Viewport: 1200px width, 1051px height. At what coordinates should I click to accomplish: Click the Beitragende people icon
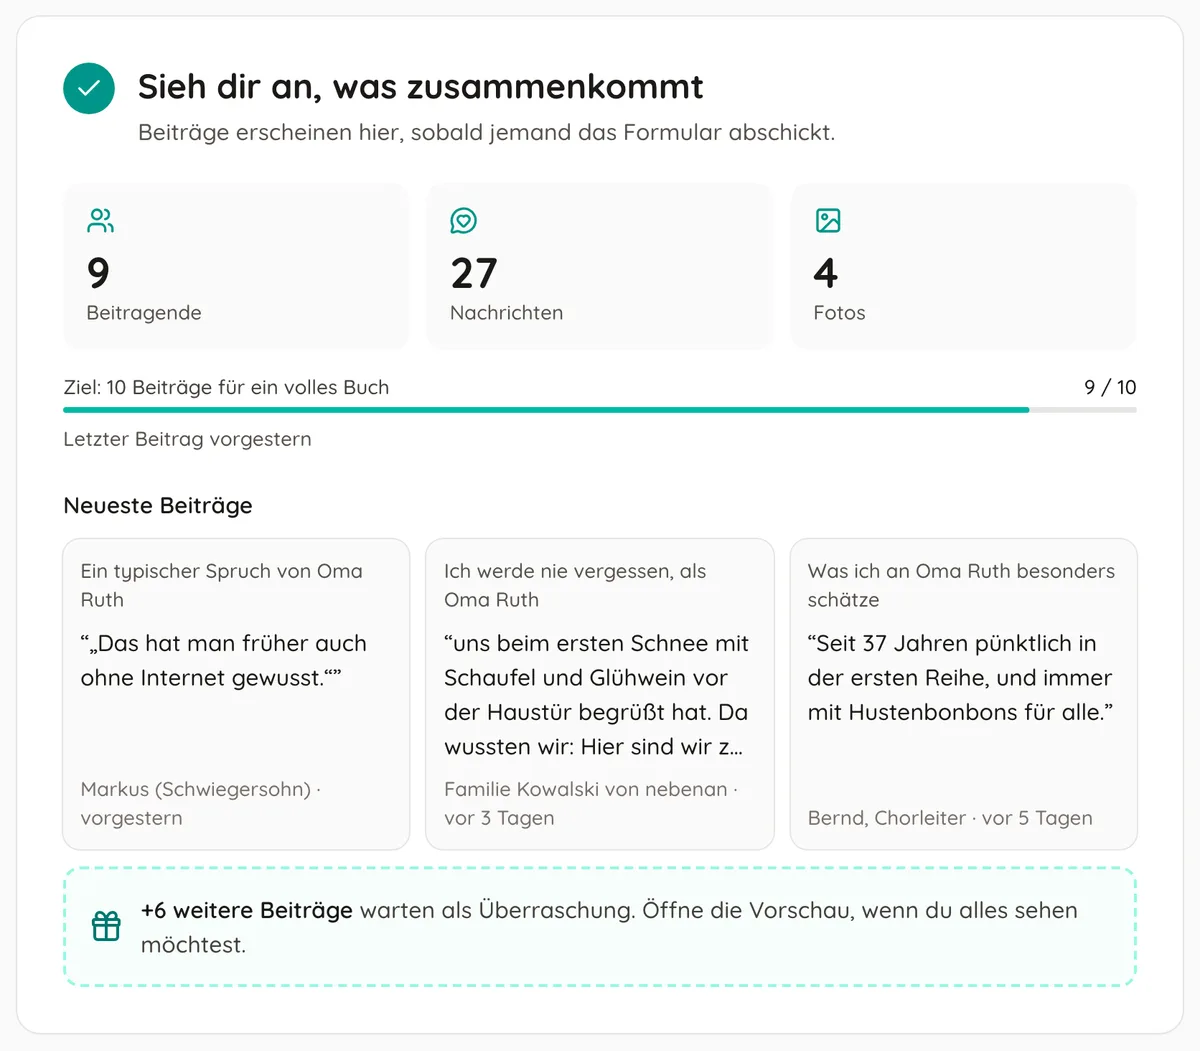(x=100, y=220)
